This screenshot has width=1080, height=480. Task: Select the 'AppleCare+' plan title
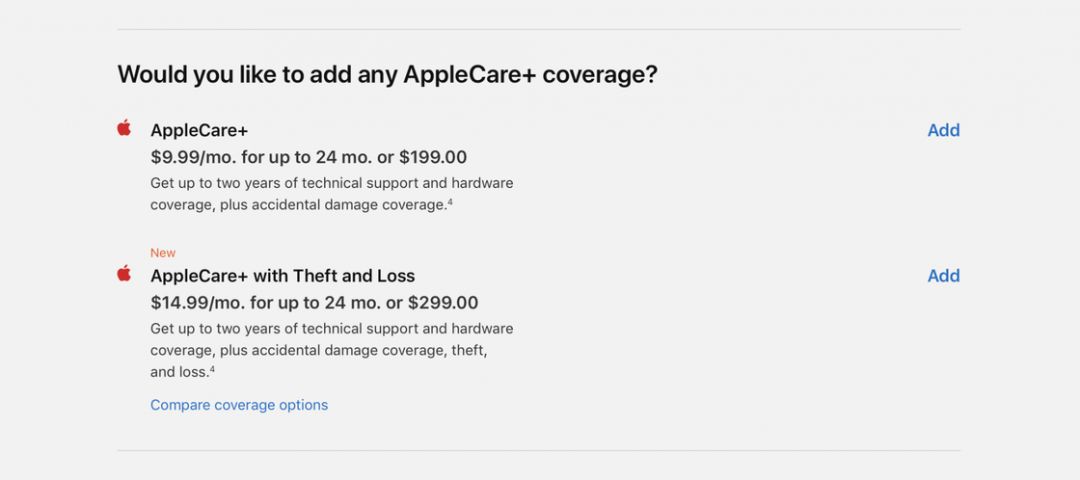199,130
